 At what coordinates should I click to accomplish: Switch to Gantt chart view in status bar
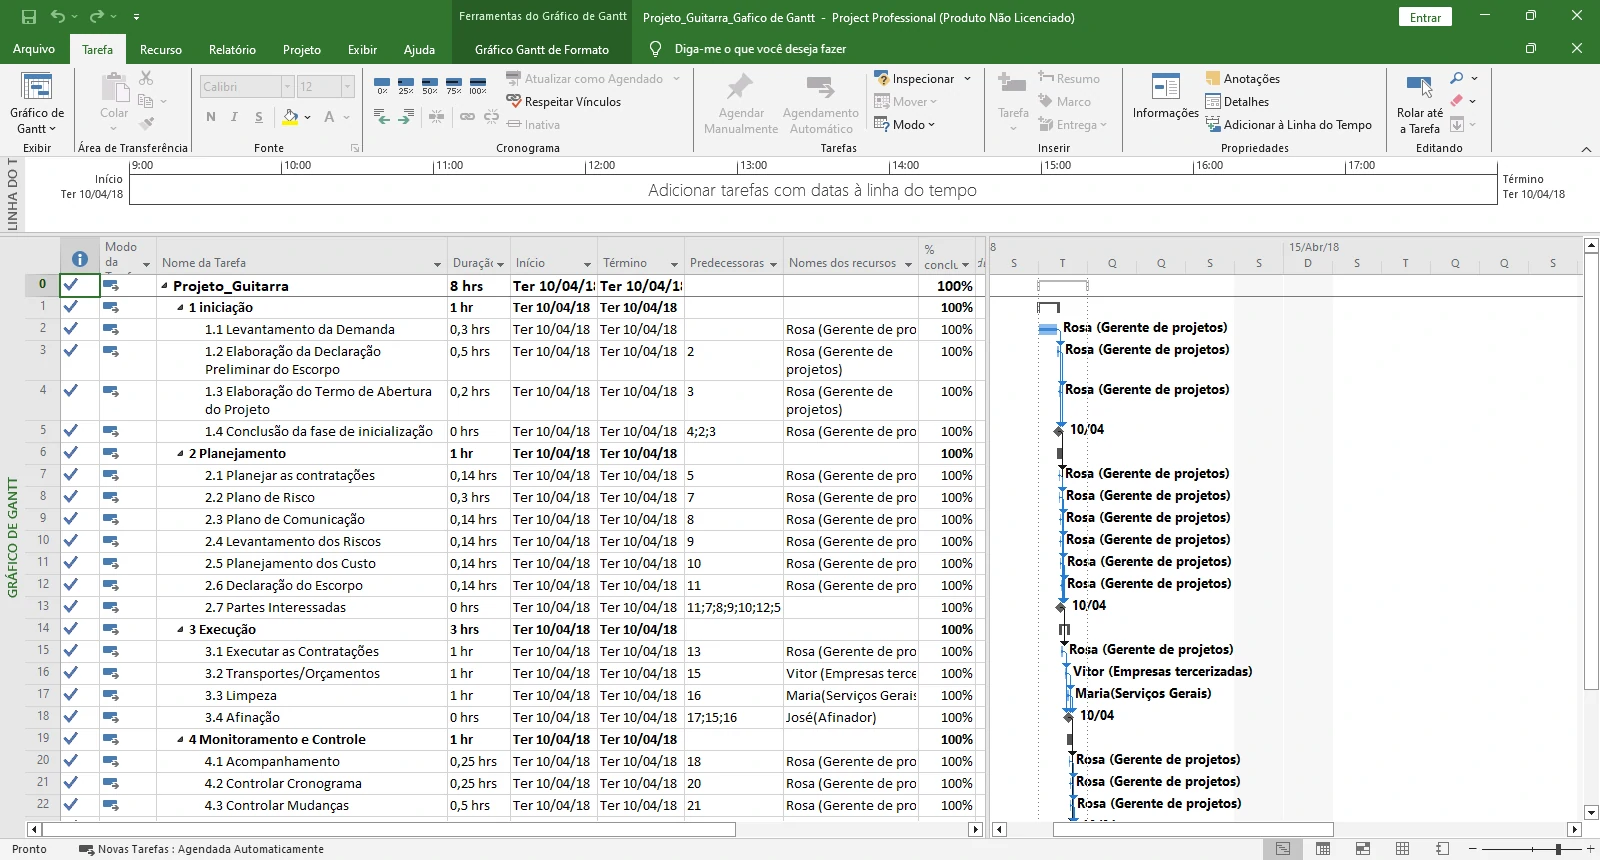[1283, 849]
